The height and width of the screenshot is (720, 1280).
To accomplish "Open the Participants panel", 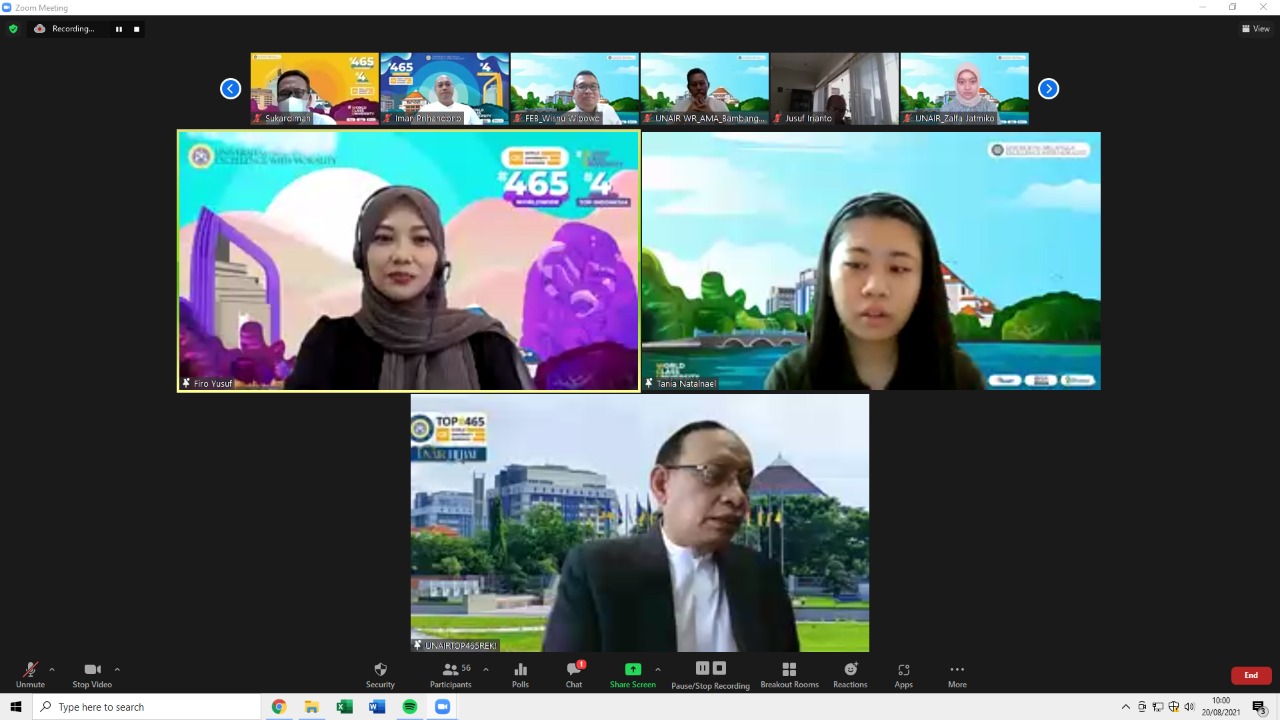I will [x=451, y=670].
